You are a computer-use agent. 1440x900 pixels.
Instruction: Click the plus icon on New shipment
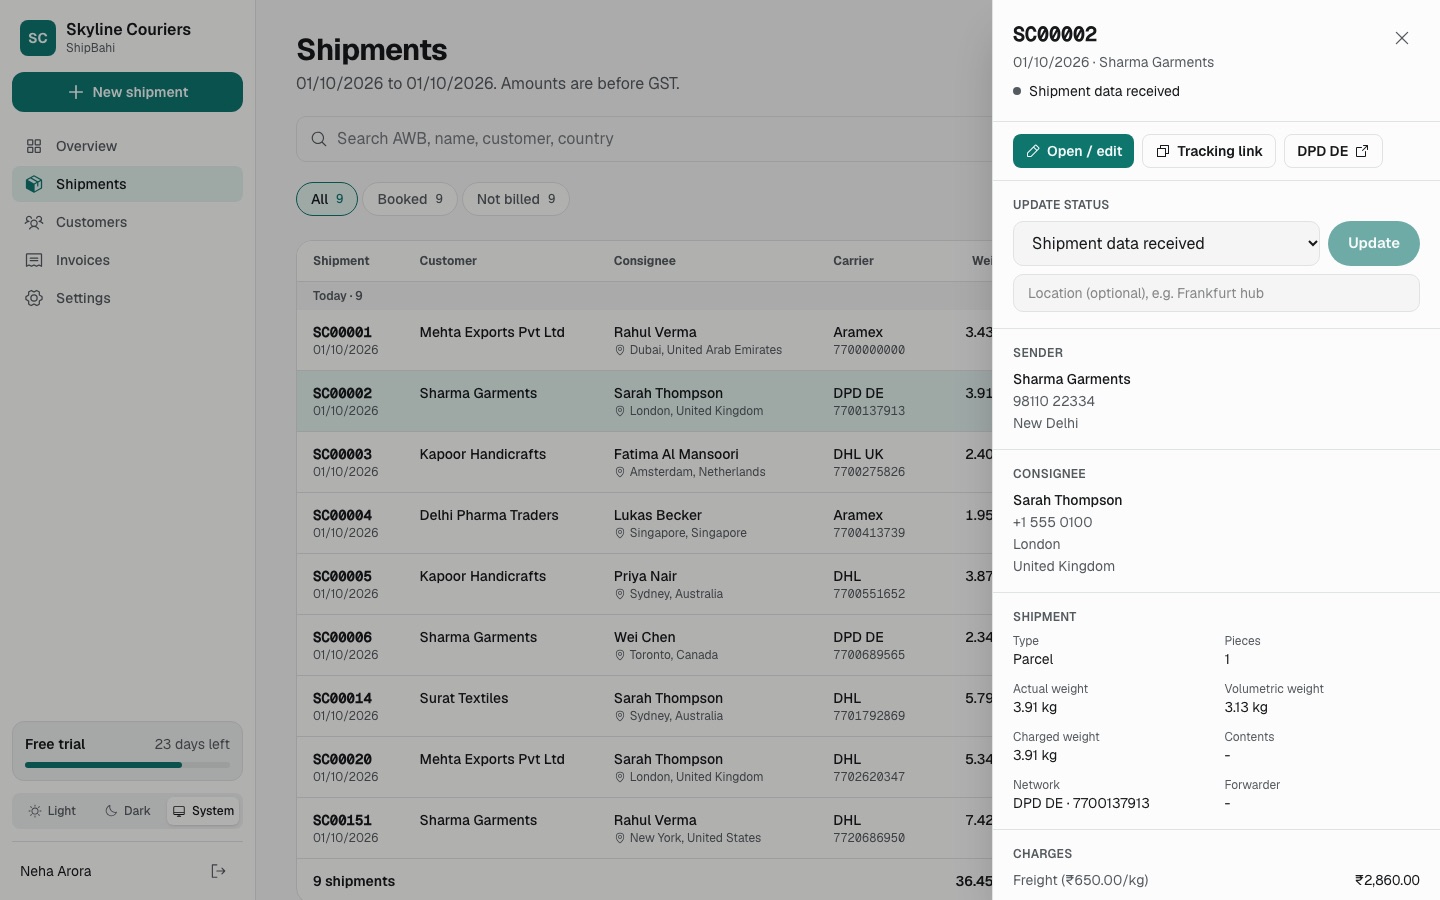pos(76,92)
